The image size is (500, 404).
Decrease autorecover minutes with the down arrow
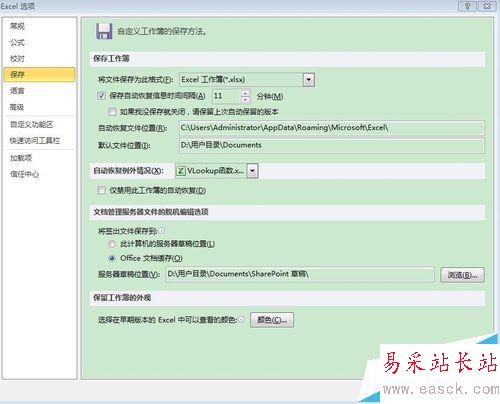[246, 99]
